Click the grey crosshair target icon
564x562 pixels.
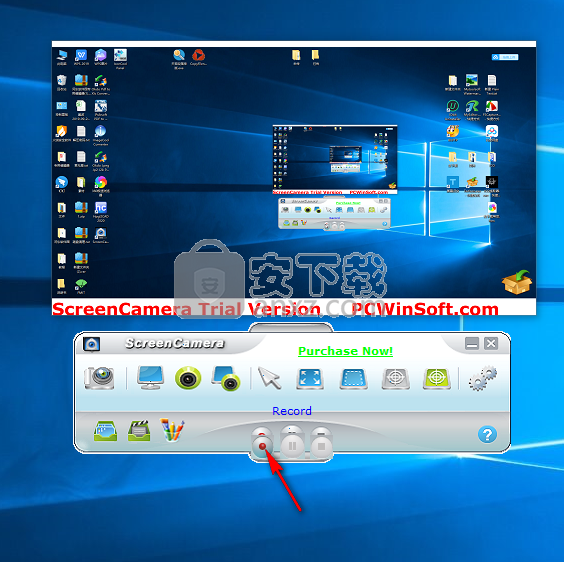[396, 379]
